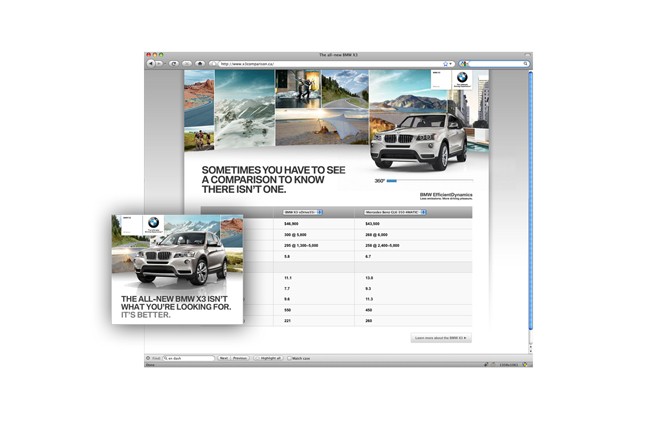Go back with the browser Back arrow
This screenshot has height=423, width=653.
[151, 64]
